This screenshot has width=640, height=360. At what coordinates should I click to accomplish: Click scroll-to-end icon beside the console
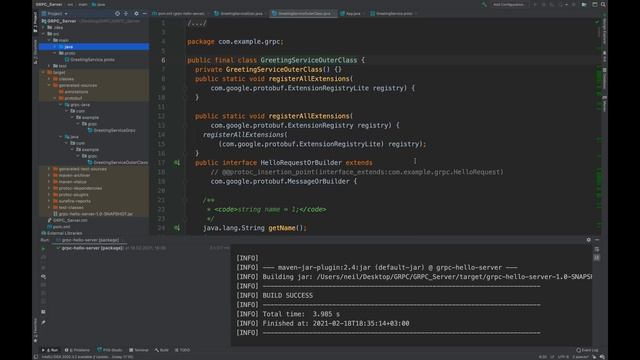(597, 258)
